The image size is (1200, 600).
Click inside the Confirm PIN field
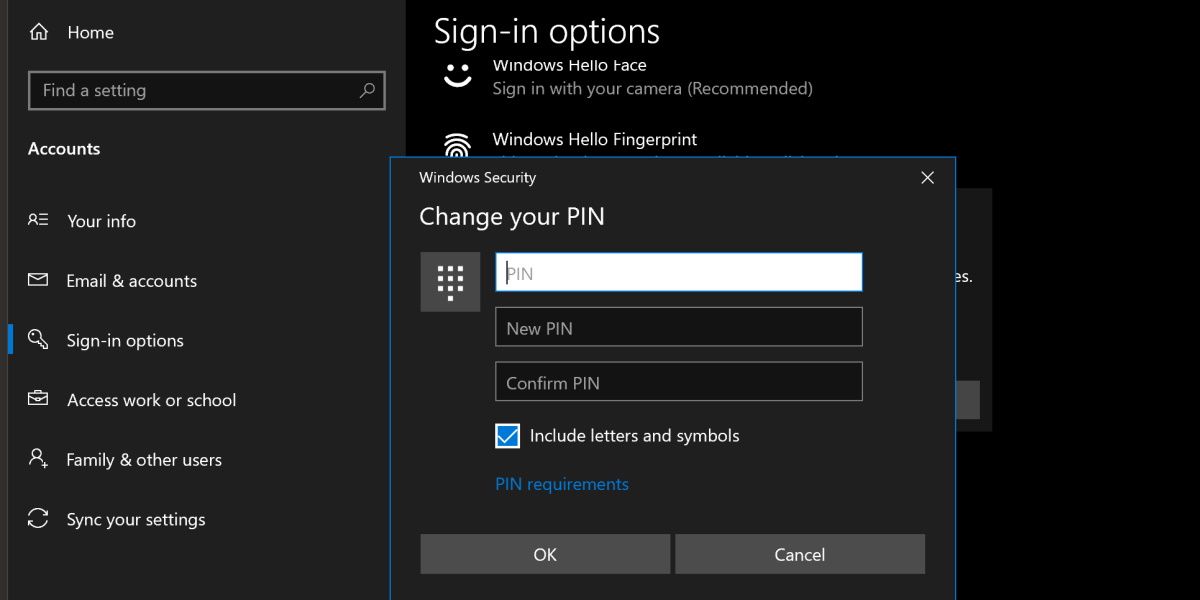[x=679, y=381]
